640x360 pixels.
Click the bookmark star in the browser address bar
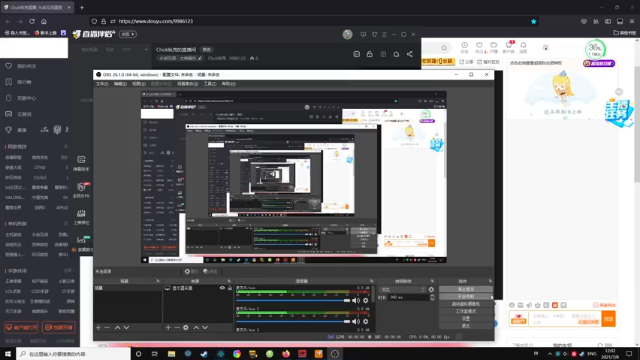(533, 21)
